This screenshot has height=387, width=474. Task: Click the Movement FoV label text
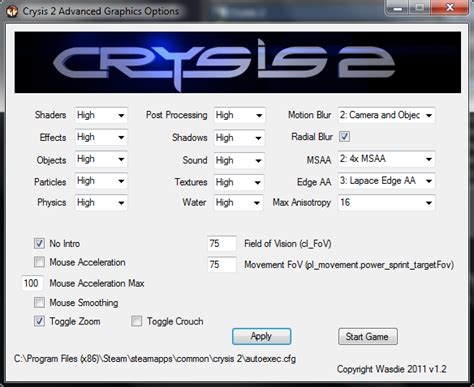[349, 265]
